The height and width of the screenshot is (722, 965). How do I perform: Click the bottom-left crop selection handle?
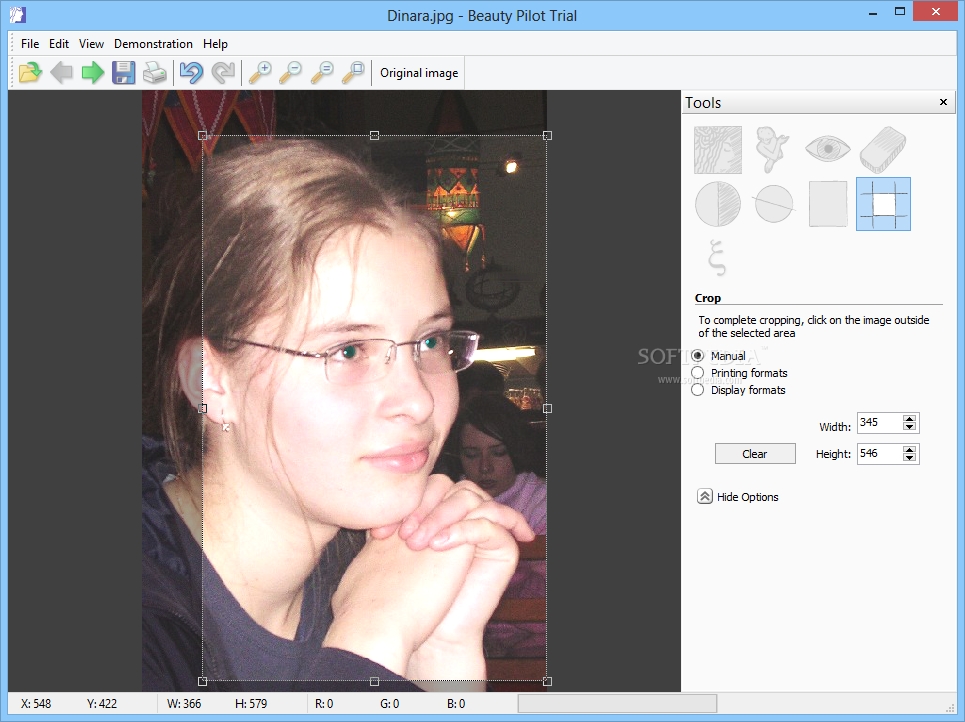click(x=202, y=681)
